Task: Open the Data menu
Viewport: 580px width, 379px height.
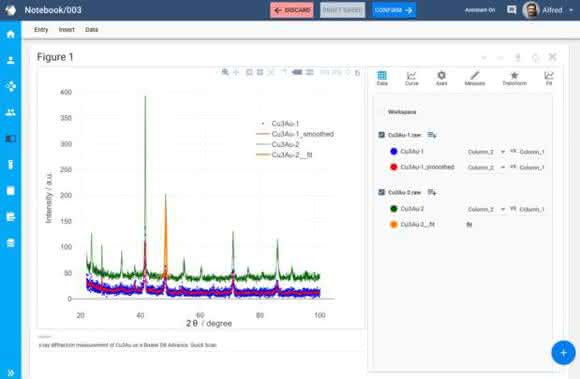Action: click(91, 30)
